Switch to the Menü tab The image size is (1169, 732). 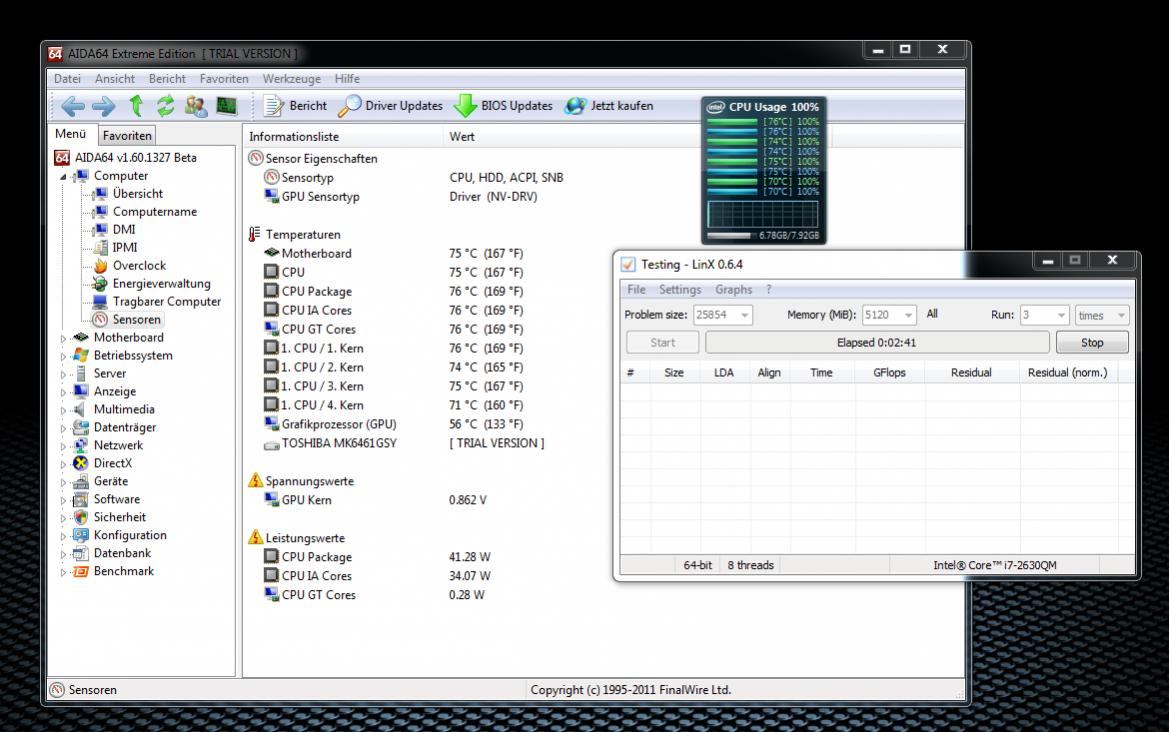(x=71, y=134)
